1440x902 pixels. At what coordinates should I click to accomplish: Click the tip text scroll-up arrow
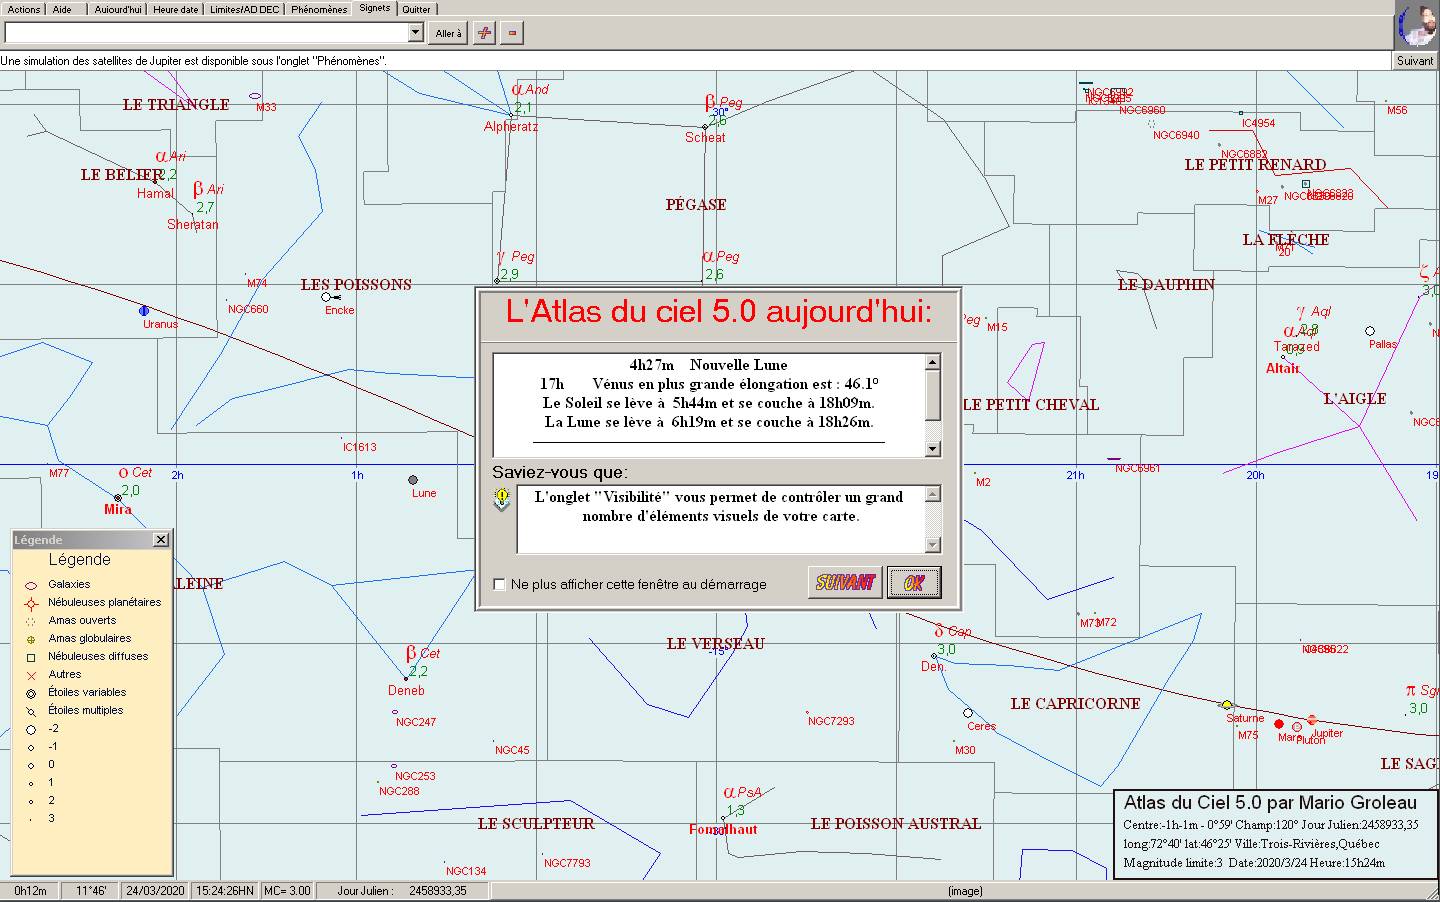(933, 494)
